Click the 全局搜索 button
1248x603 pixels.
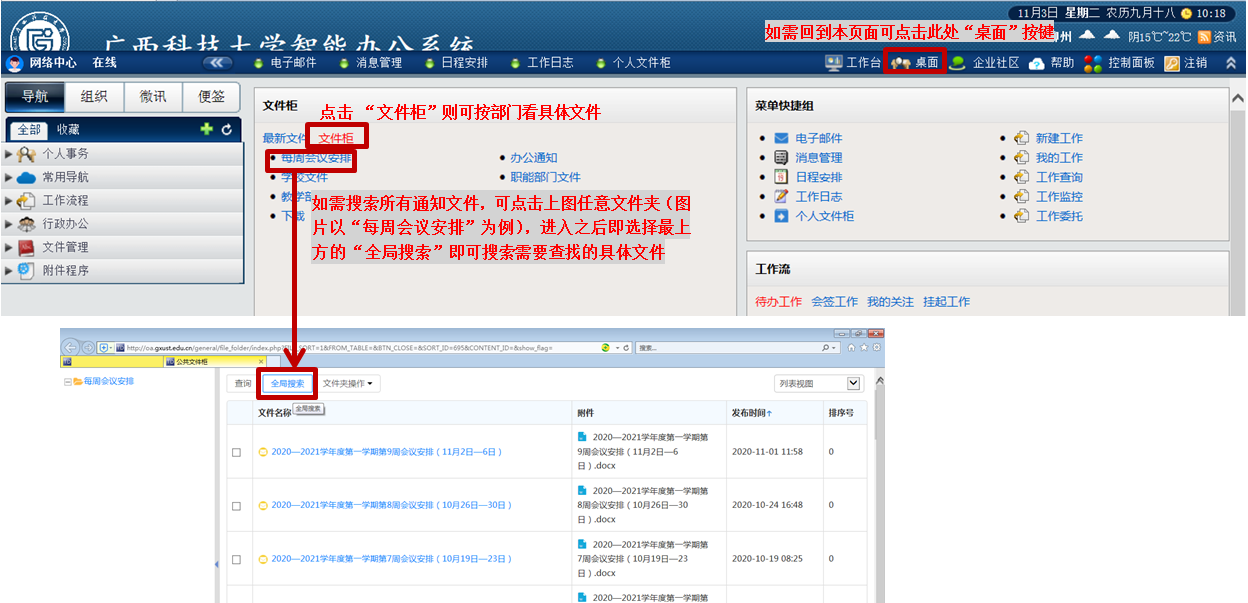[x=288, y=383]
